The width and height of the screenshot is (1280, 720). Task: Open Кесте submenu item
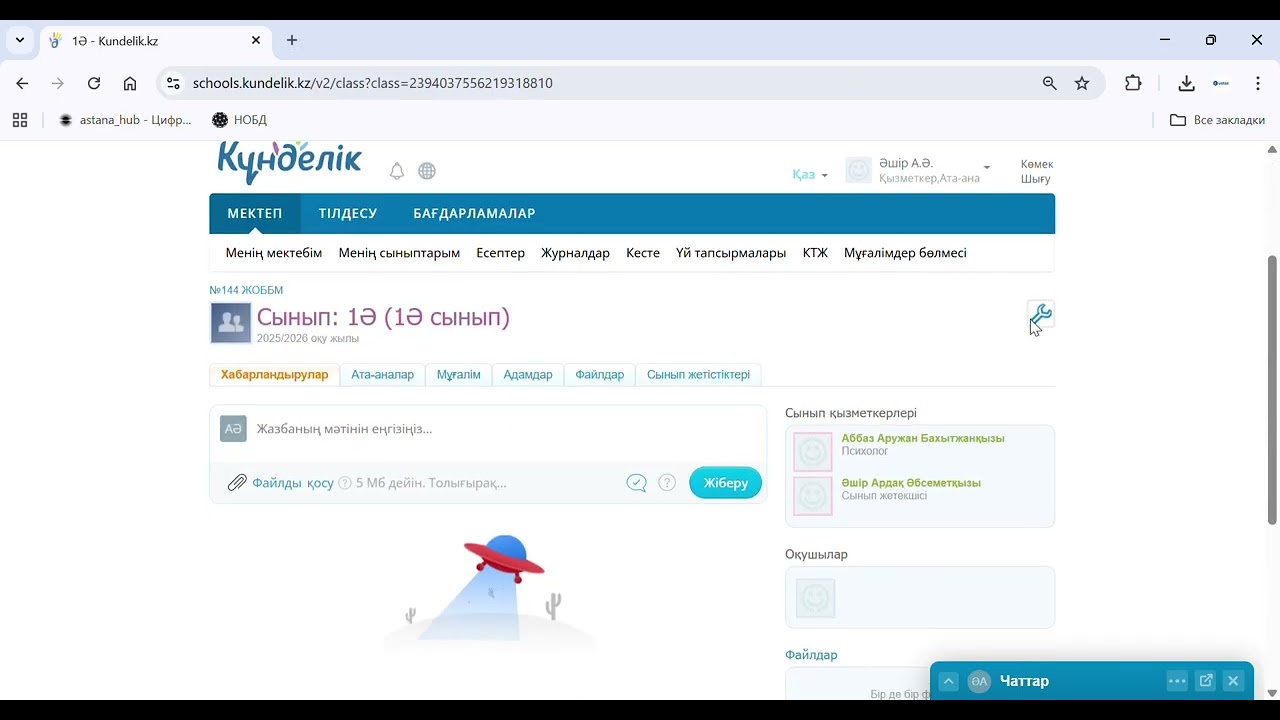coord(643,253)
